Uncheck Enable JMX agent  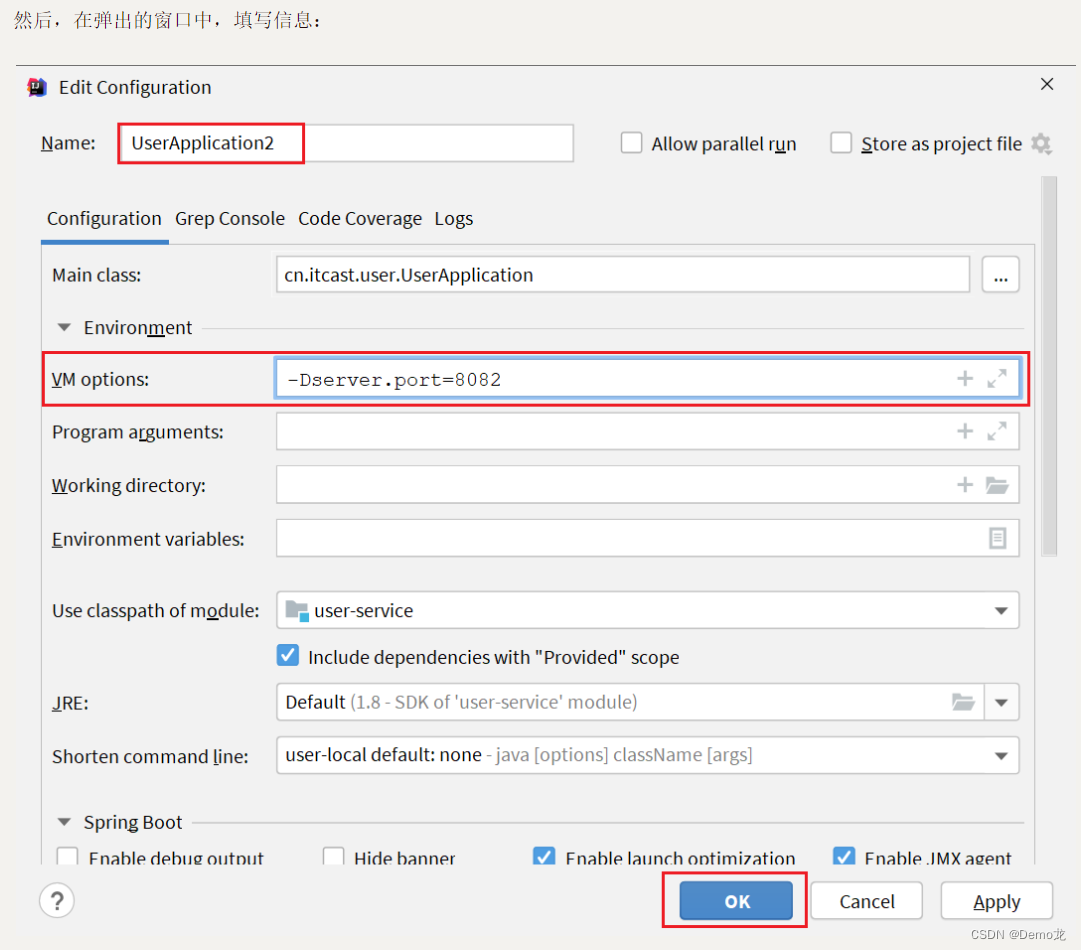[844, 856]
